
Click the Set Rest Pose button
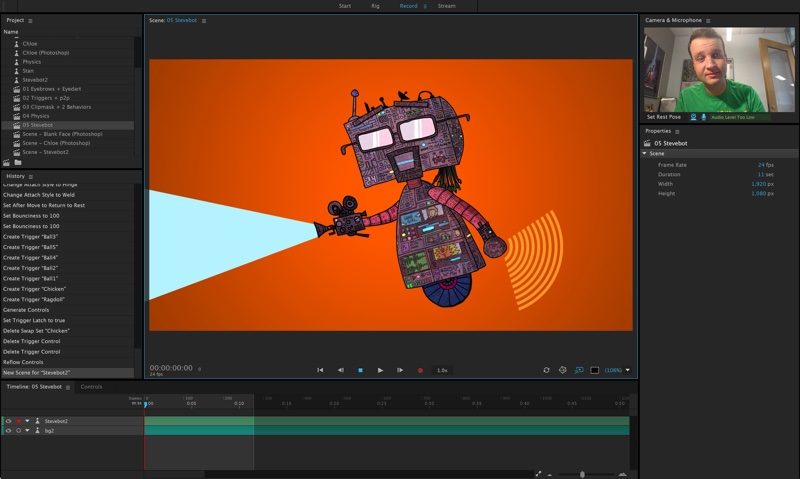663,117
